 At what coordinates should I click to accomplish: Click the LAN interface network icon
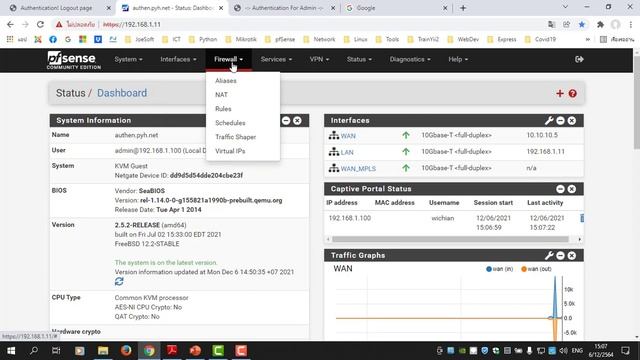tap(333, 152)
